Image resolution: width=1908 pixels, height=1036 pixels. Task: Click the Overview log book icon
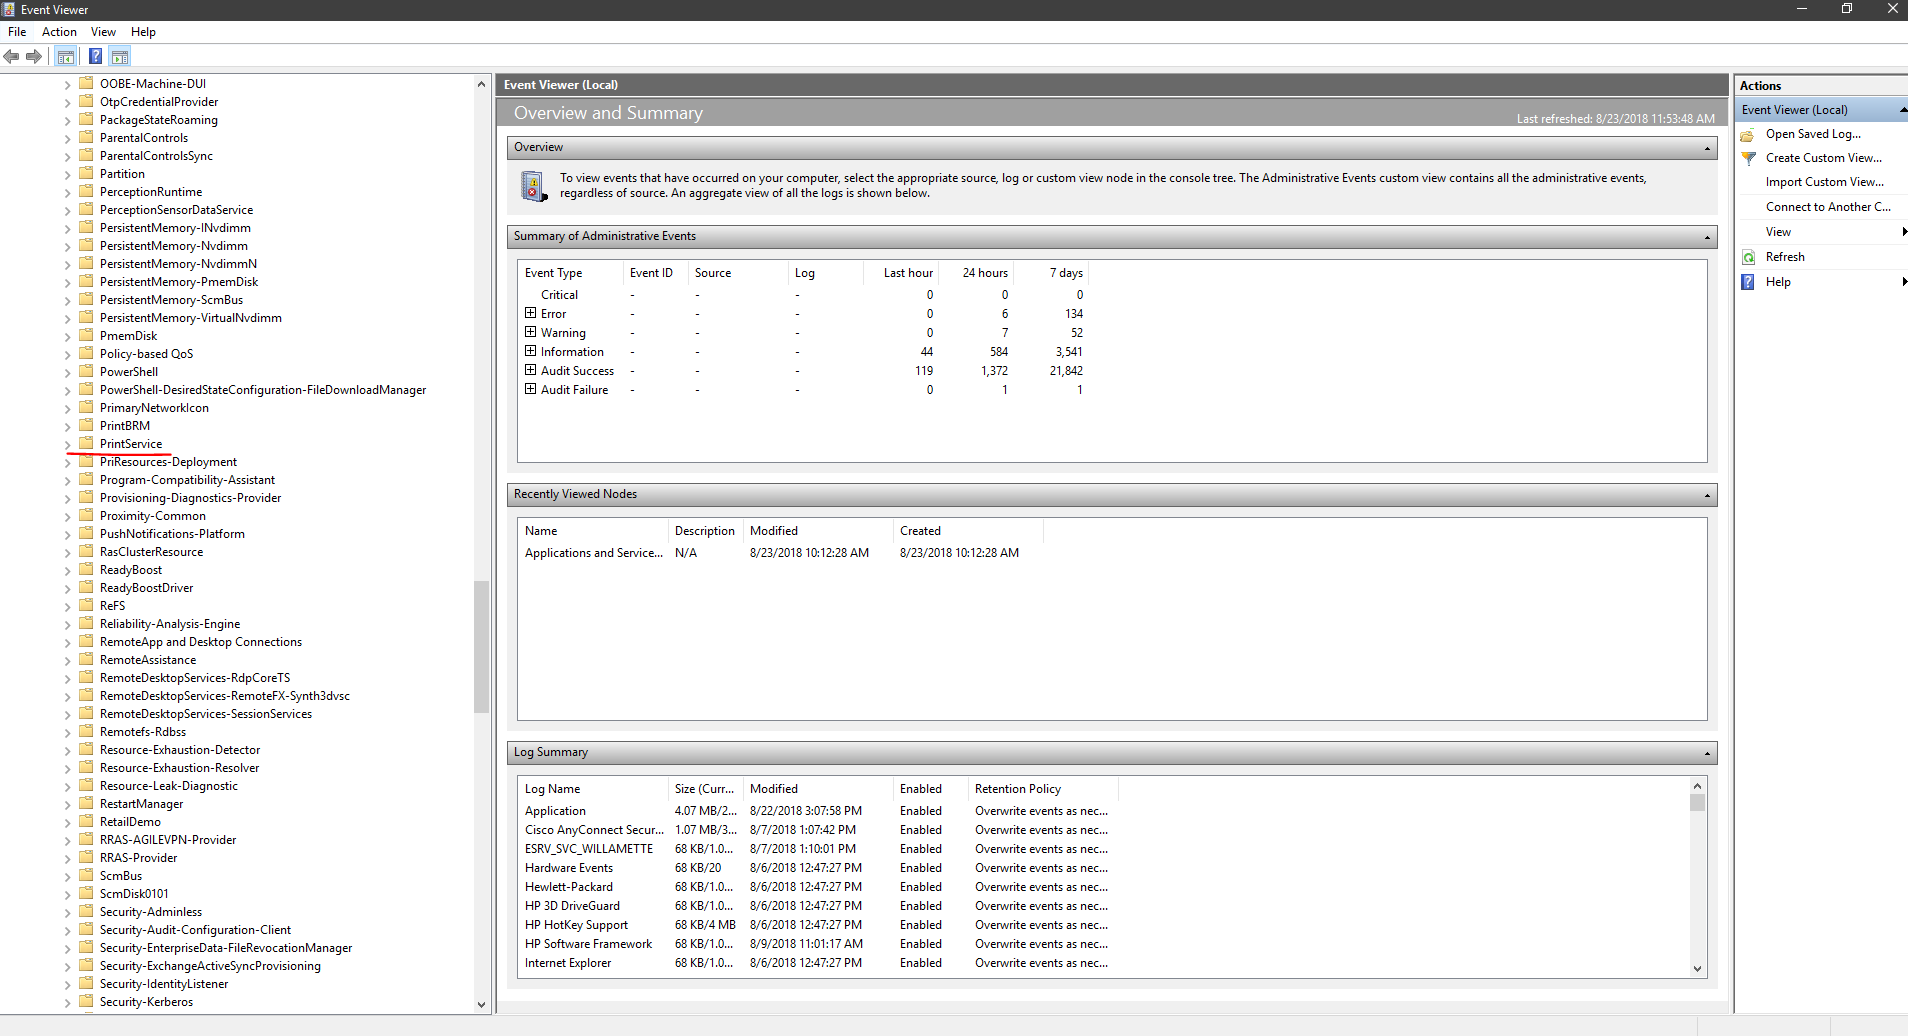pyautogui.click(x=533, y=186)
